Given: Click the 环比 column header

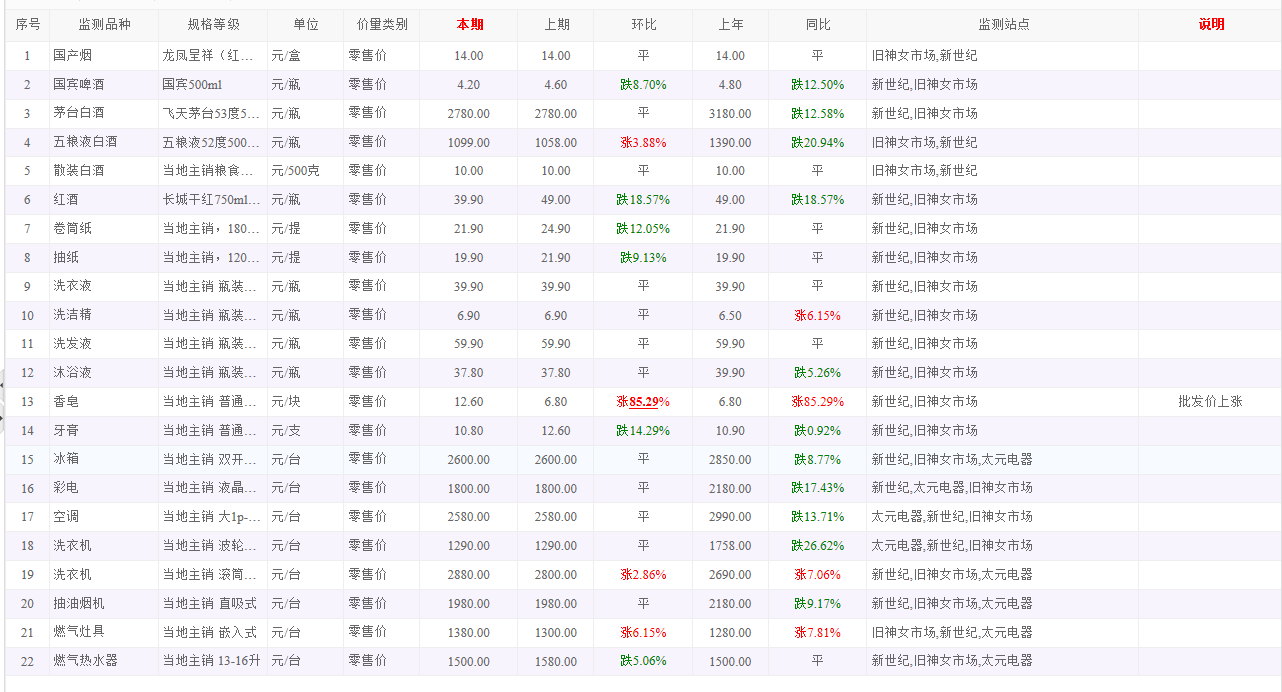Looking at the screenshot, I should coord(644,25).
